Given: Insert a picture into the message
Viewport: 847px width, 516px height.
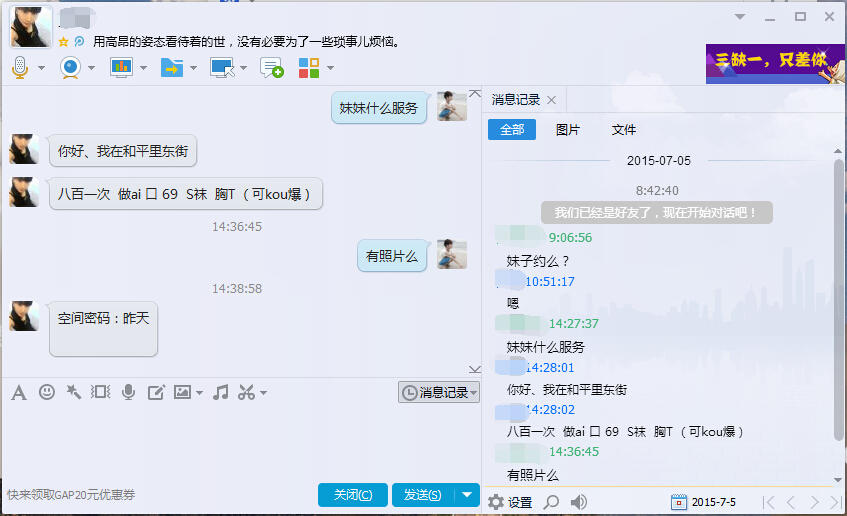Looking at the screenshot, I should (x=183, y=392).
